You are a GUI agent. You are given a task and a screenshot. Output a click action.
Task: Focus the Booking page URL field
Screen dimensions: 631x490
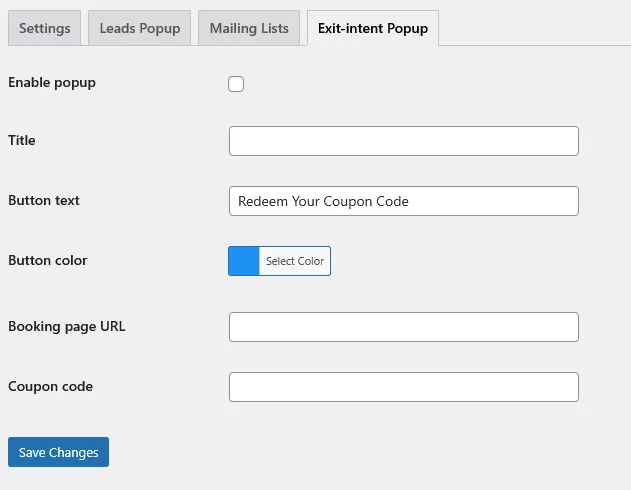pyautogui.click(x=403, y=327)
